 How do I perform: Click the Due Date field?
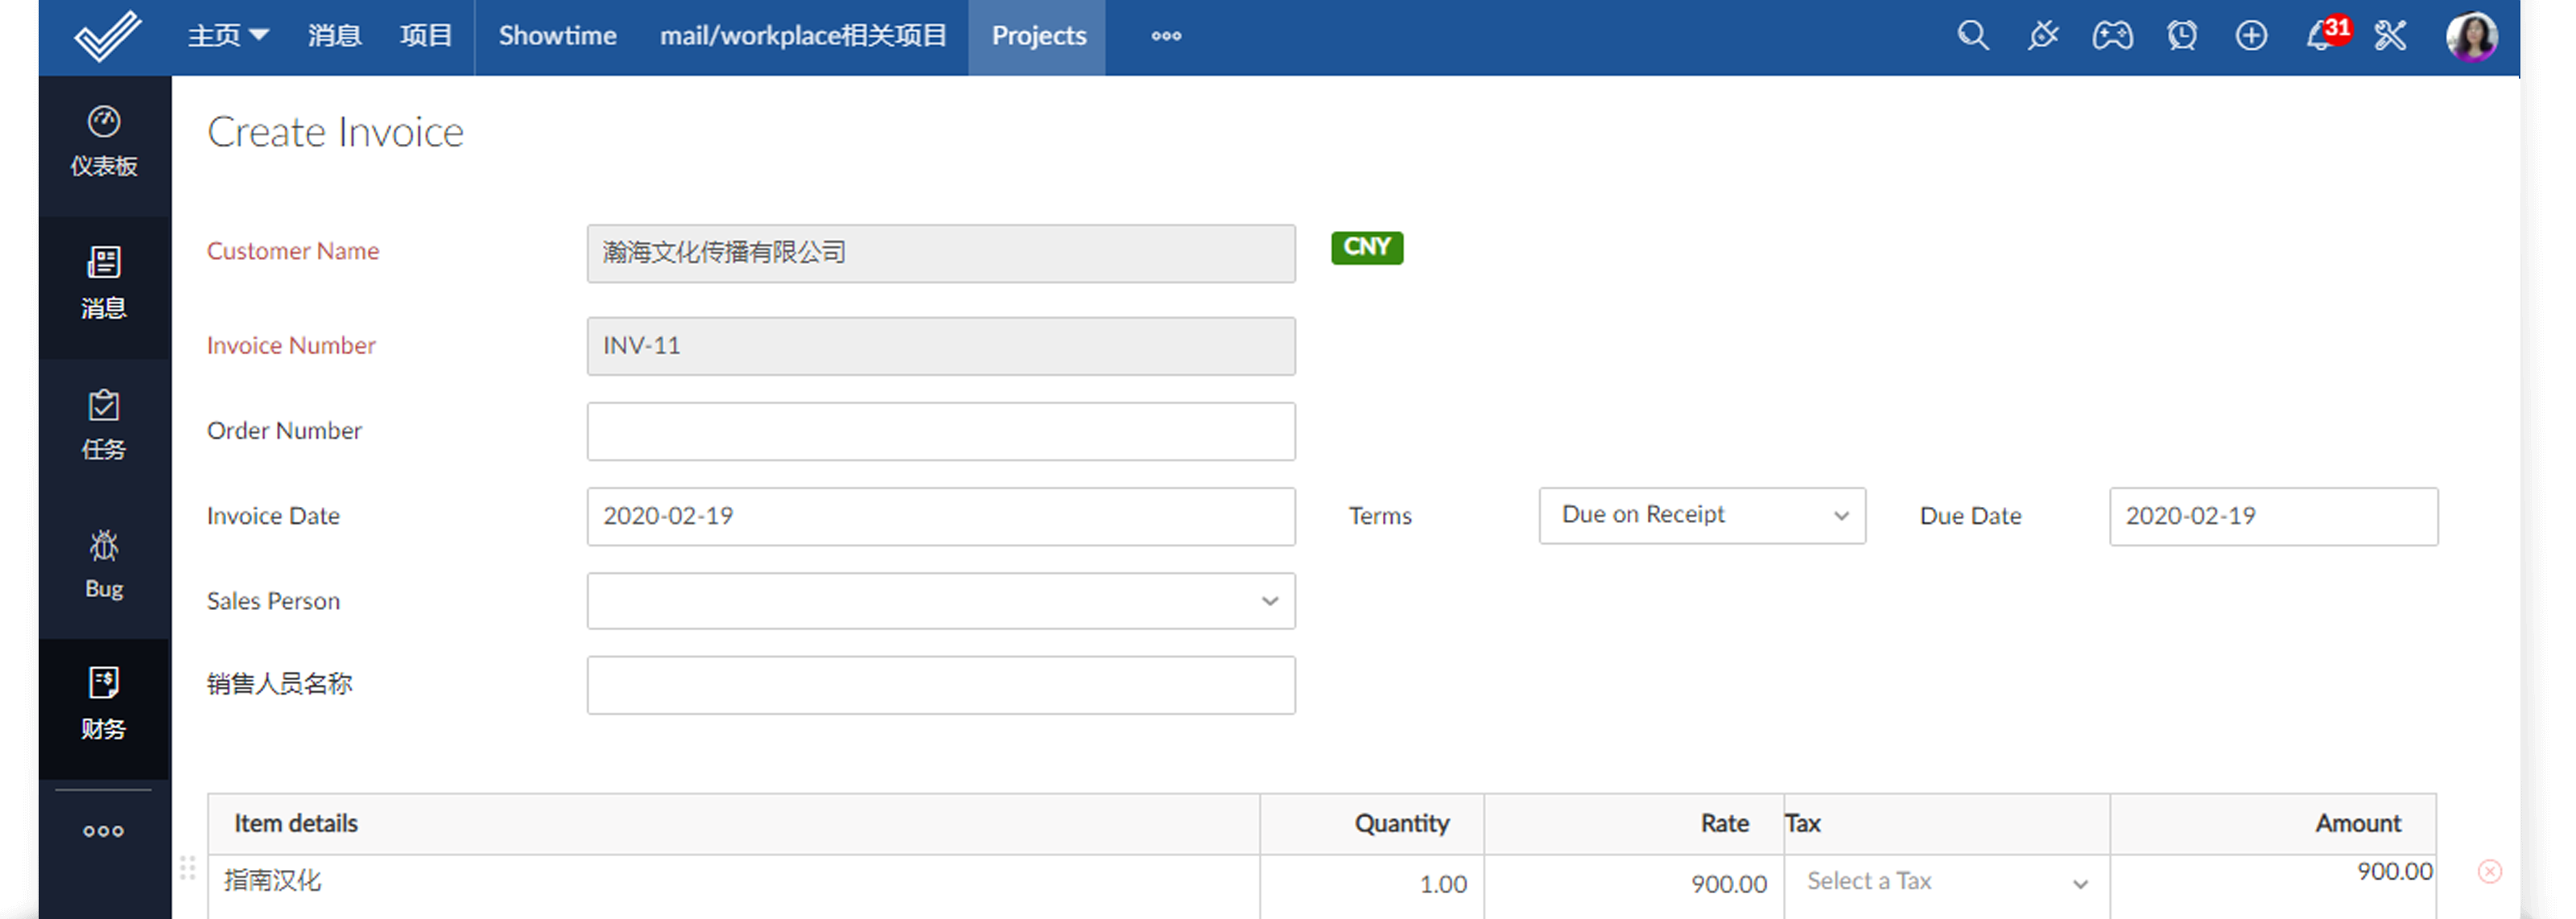pyautogui.click(x=2272, y=516)
